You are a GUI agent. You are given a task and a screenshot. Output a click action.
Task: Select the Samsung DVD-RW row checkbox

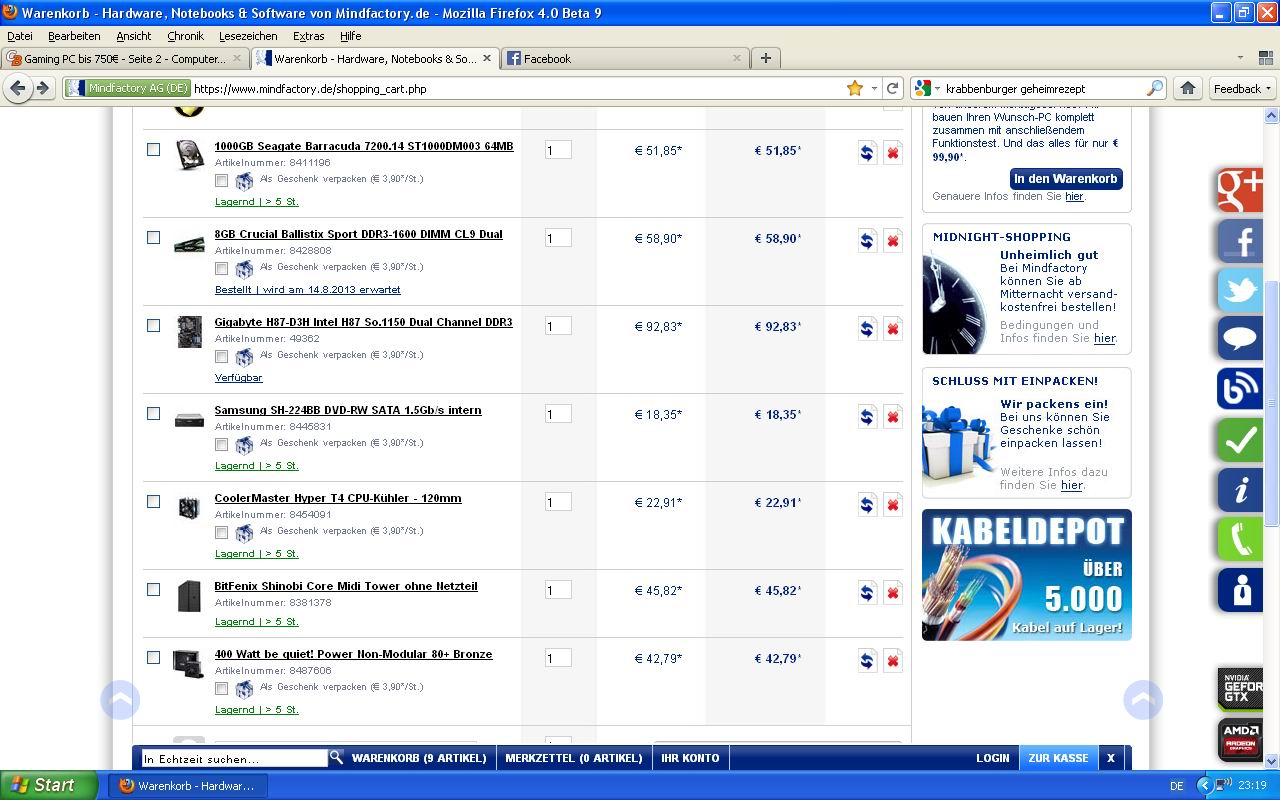(153, 413)
